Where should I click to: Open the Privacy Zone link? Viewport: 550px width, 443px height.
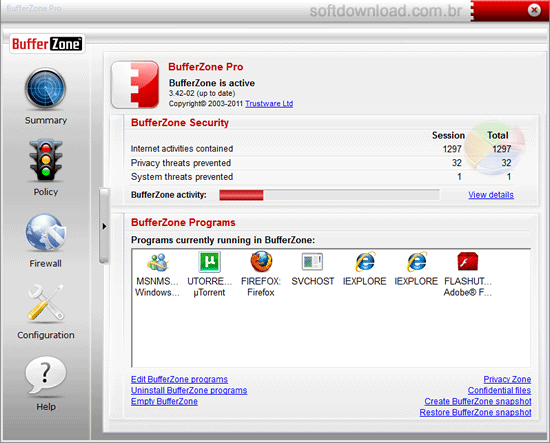(507, 380)
